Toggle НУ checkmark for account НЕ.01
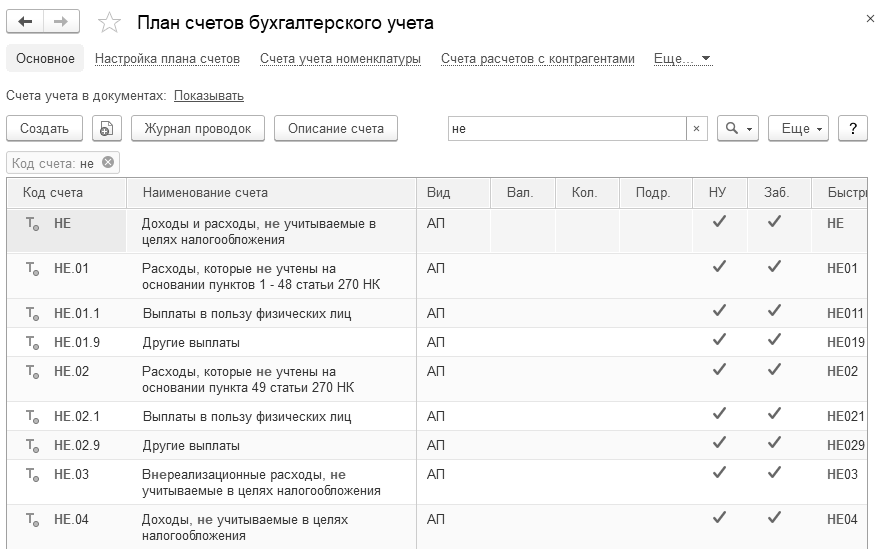Screen dimensions: 875x549 pyautogui.click(x=718, y=267)
